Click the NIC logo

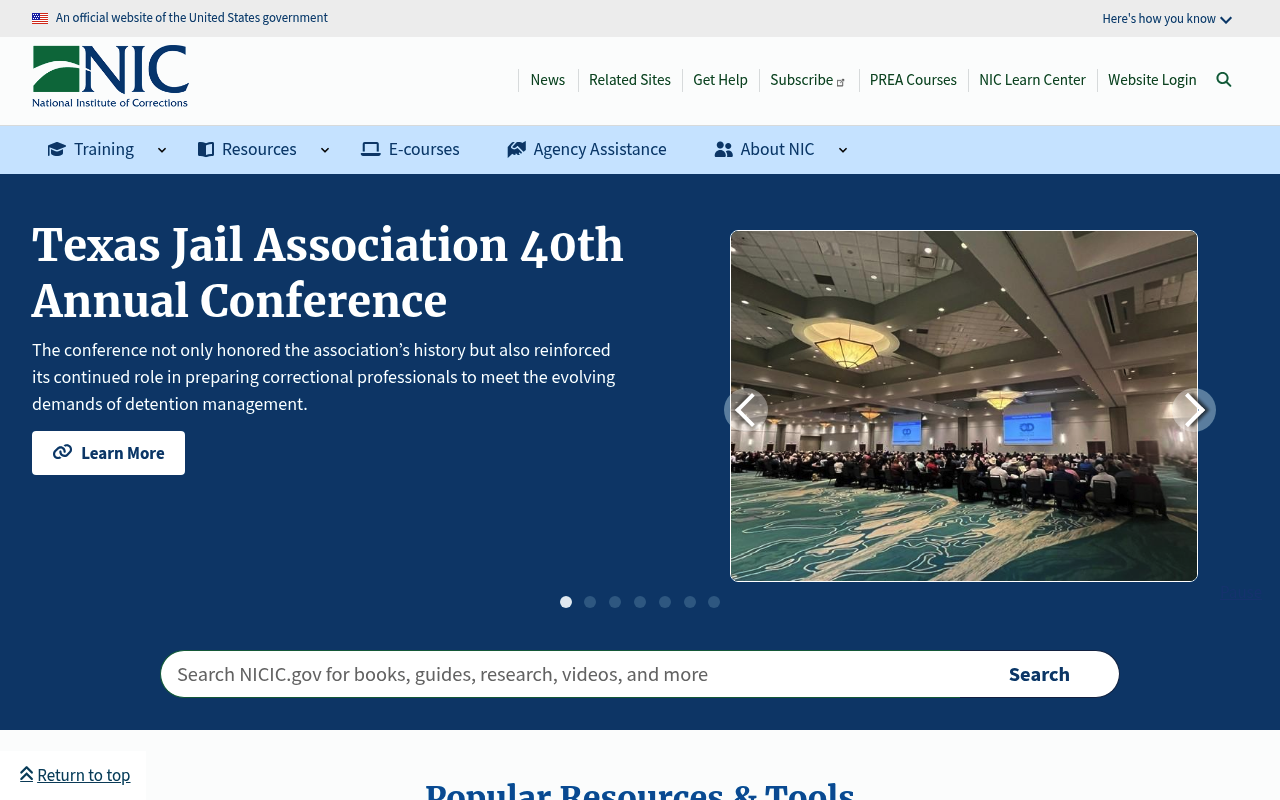[x=110, y=76]
